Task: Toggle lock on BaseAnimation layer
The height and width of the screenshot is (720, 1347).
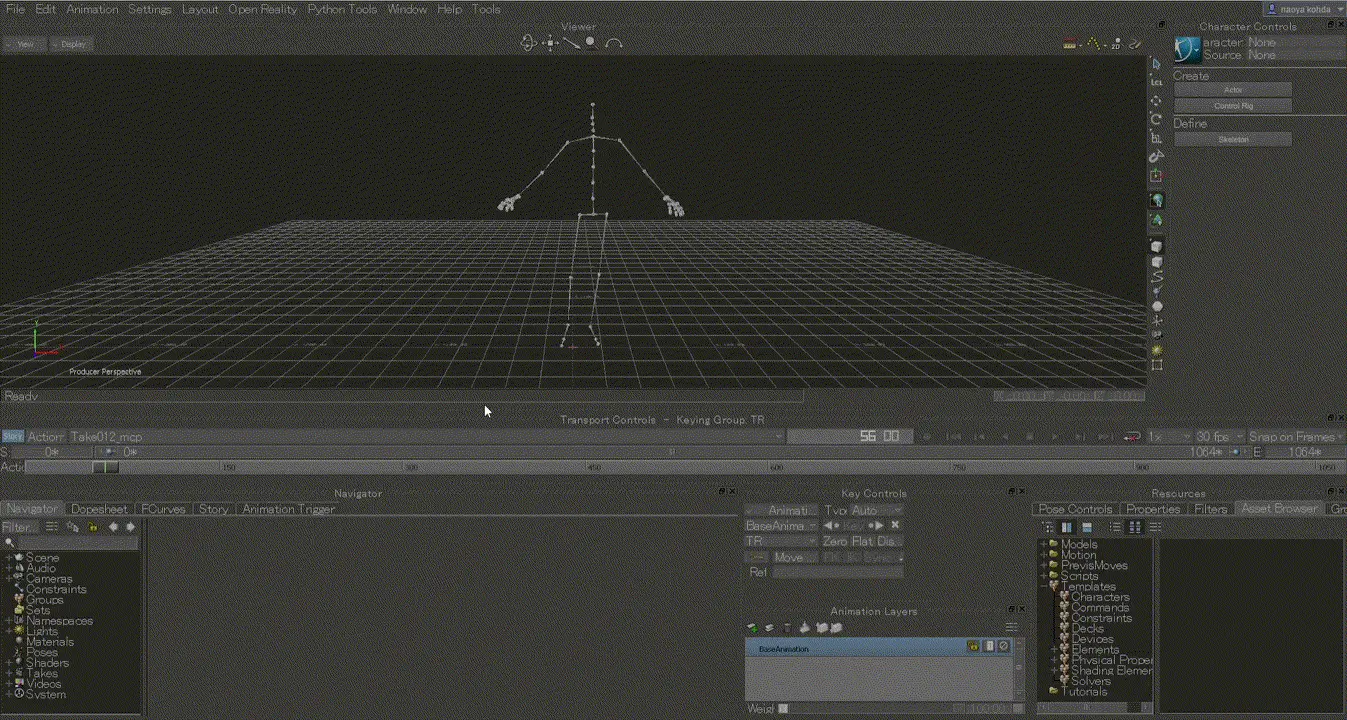Action: [x=973, y=647]
